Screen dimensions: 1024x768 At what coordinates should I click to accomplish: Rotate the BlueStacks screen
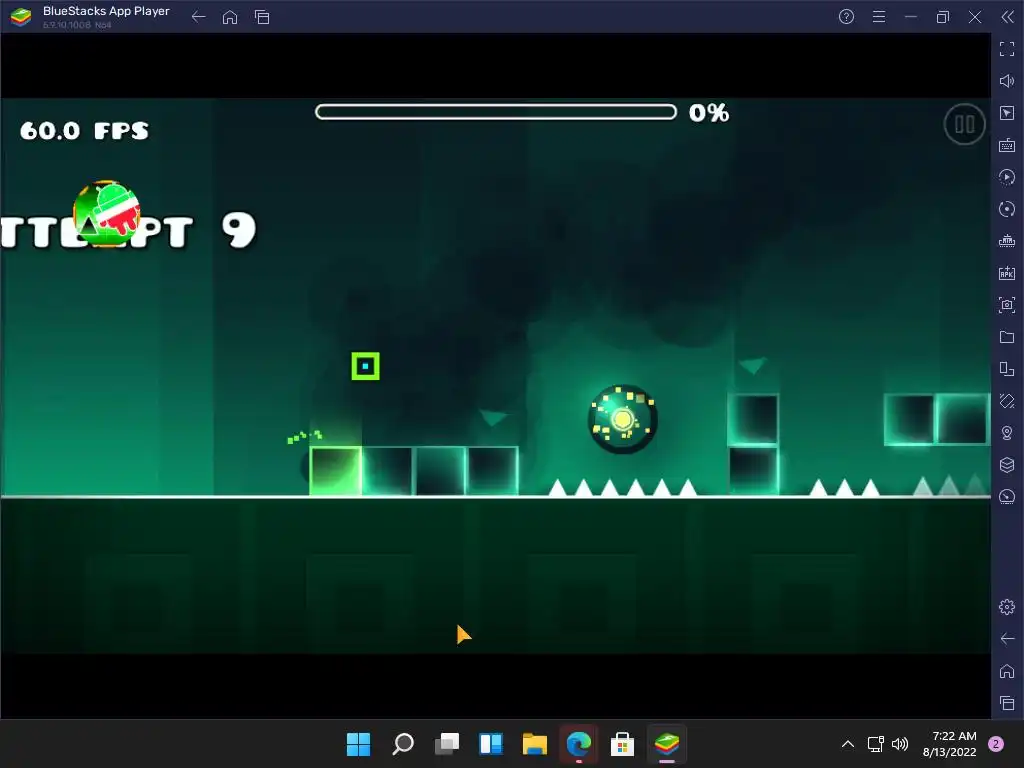tap(1007, 401)
